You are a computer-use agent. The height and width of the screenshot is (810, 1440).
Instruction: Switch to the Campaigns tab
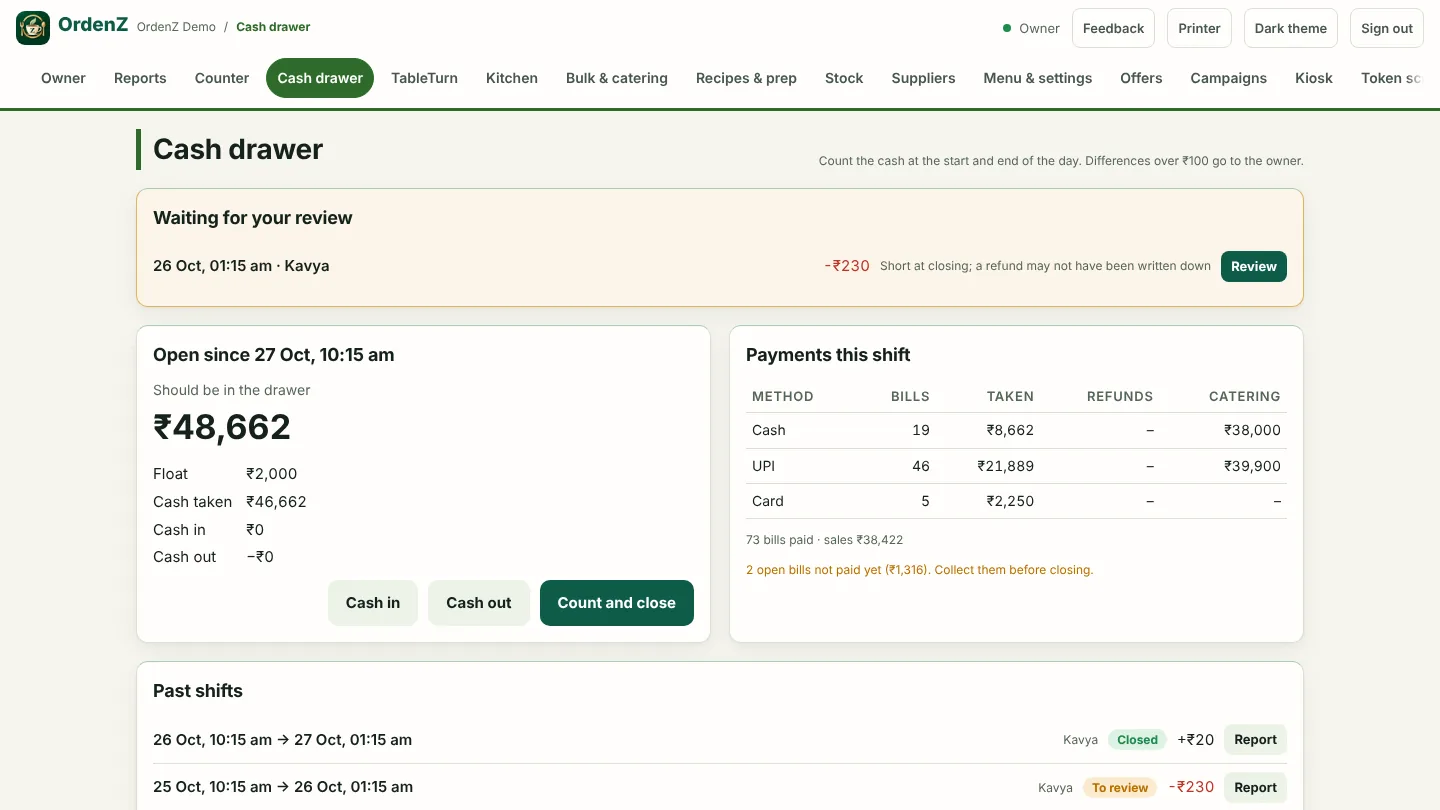coord(1228,78)
